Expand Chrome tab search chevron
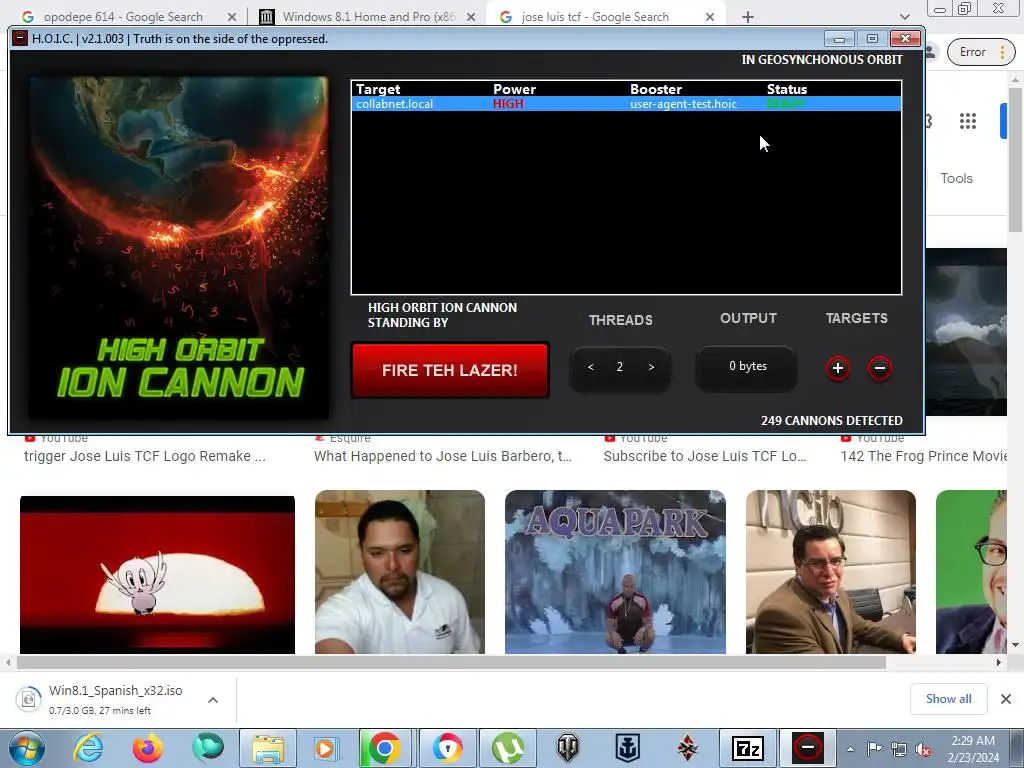This screenshot has height=768, width=1024. click(x=904, y=17)
